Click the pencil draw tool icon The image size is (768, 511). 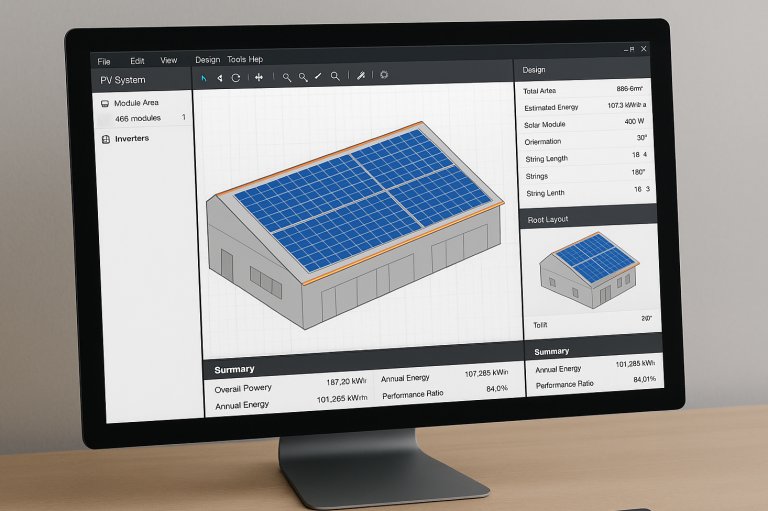pos(318,76)
